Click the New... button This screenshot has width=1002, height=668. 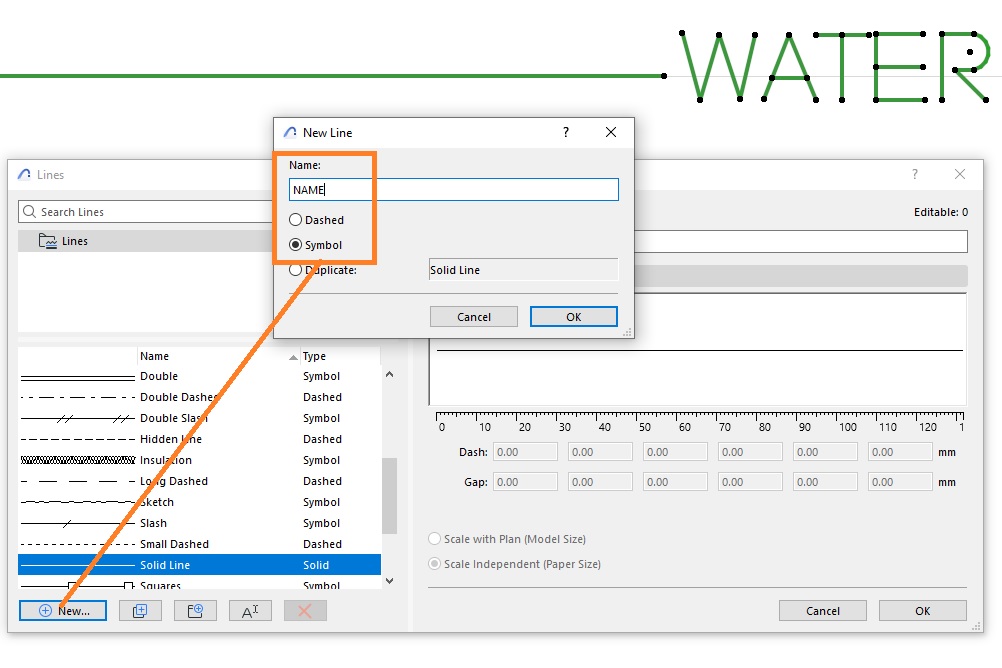click(x=63, y=610)
